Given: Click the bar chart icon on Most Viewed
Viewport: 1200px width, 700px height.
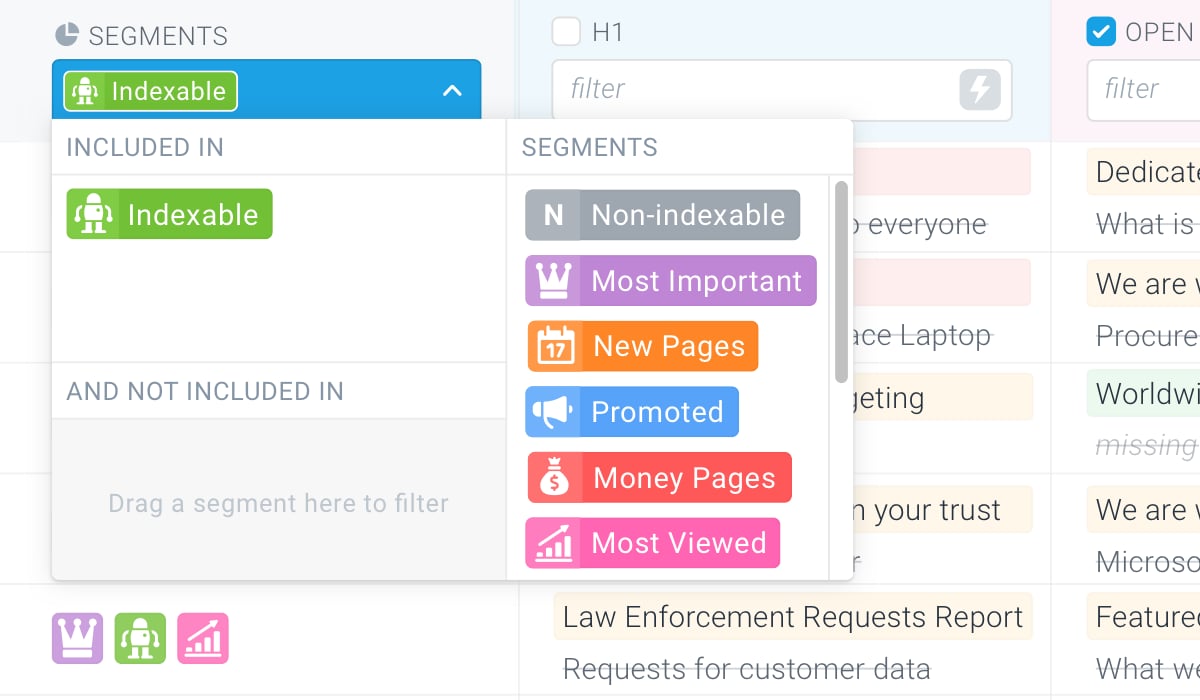Looking at the screenshot, I should click(x=553, y=543).
